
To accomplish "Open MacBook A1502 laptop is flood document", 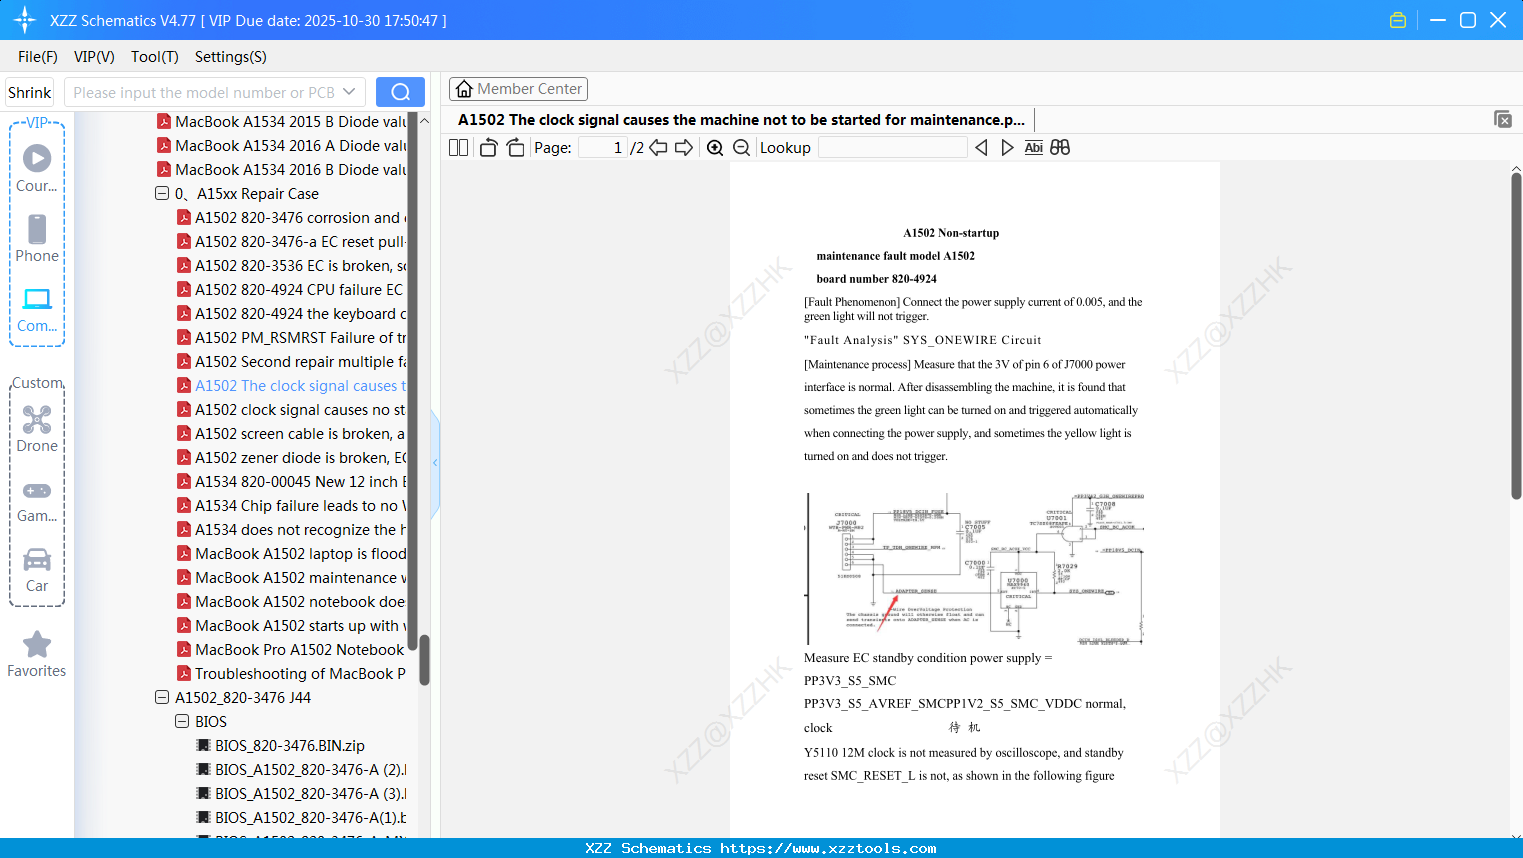I will point(292,554).
